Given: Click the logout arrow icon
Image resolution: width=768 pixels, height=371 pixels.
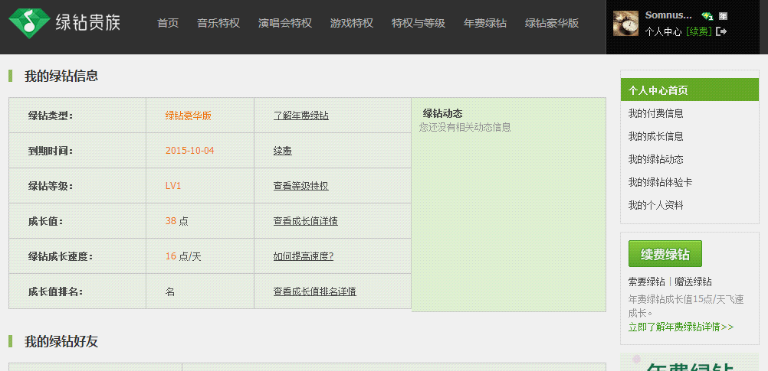Looking at the screenshot, I should (721, 31).
